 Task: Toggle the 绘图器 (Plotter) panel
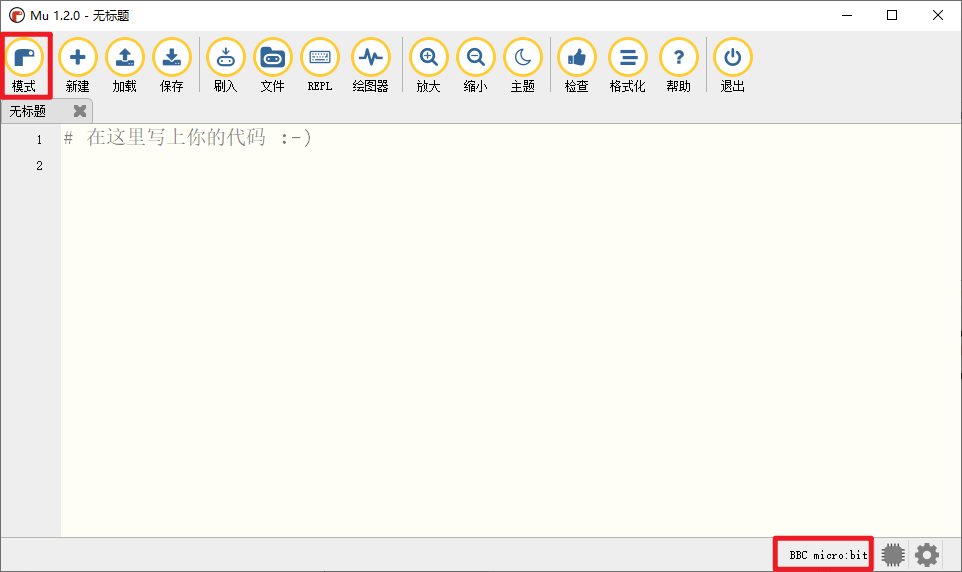click(370, 58)
